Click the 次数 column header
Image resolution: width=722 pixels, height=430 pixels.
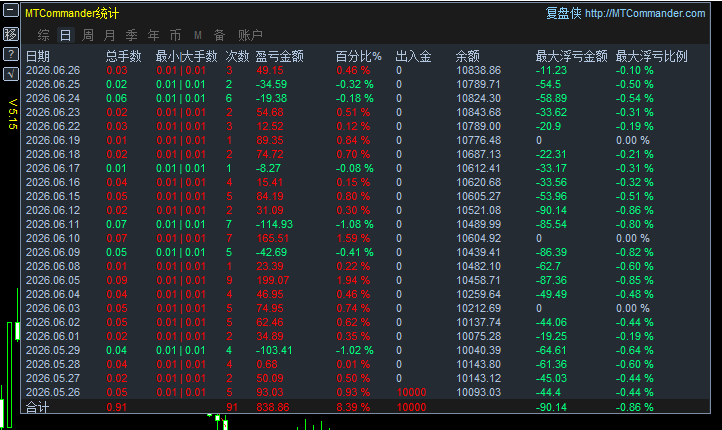pos(237,56)
